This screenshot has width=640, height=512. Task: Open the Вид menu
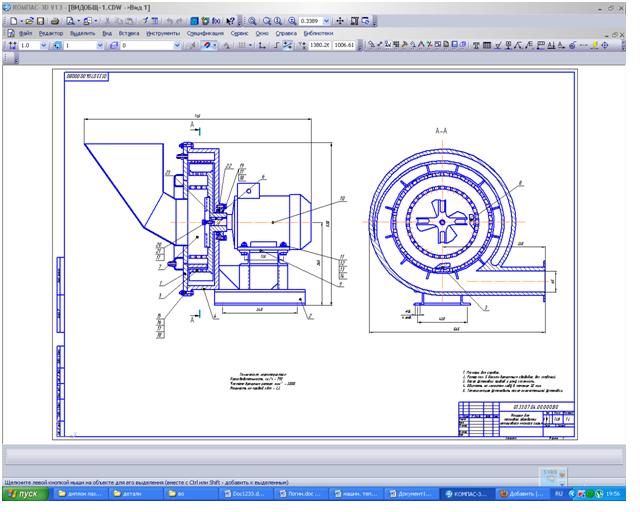(107, 33)
